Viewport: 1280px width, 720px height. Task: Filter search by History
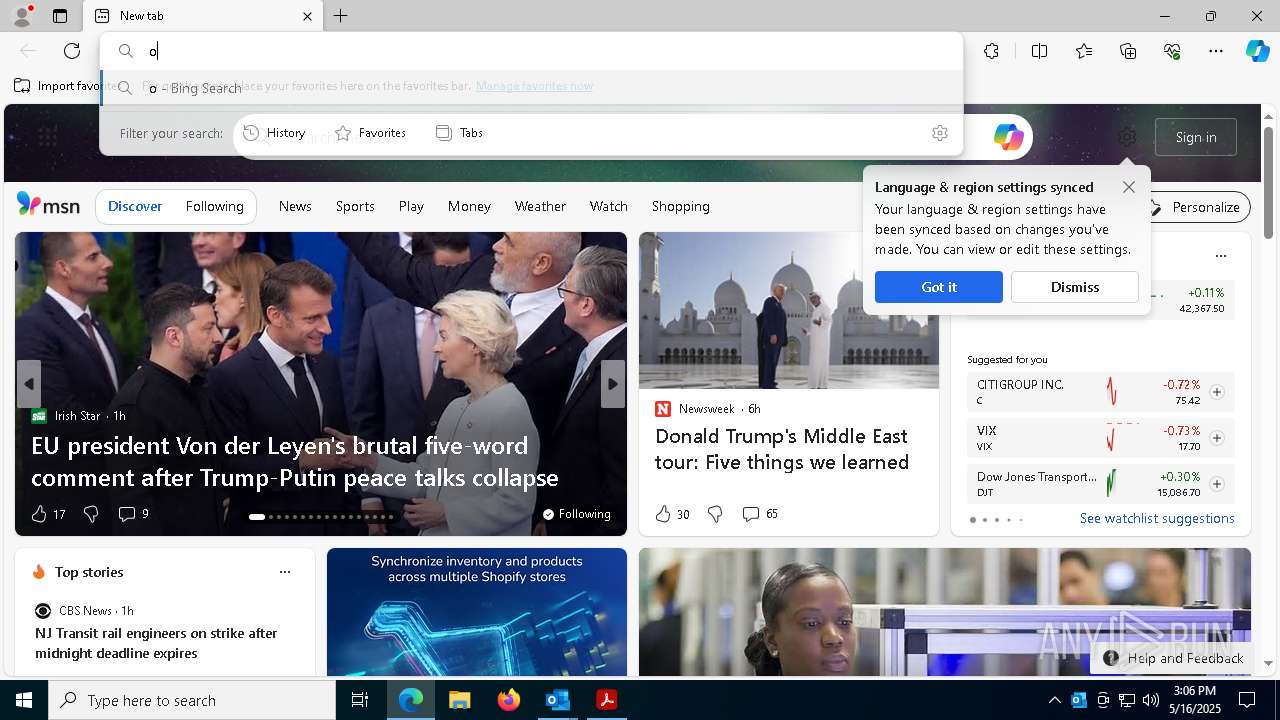click(274, 133)
